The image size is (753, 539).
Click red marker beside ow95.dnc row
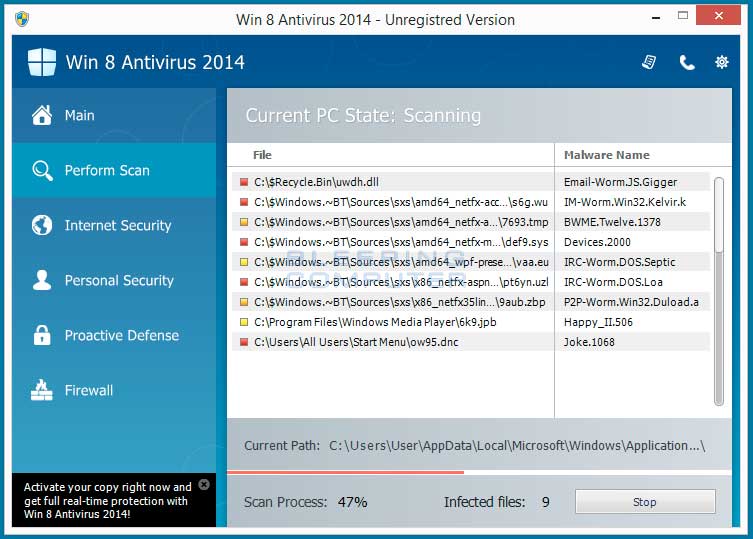click(x=244, y=342)
